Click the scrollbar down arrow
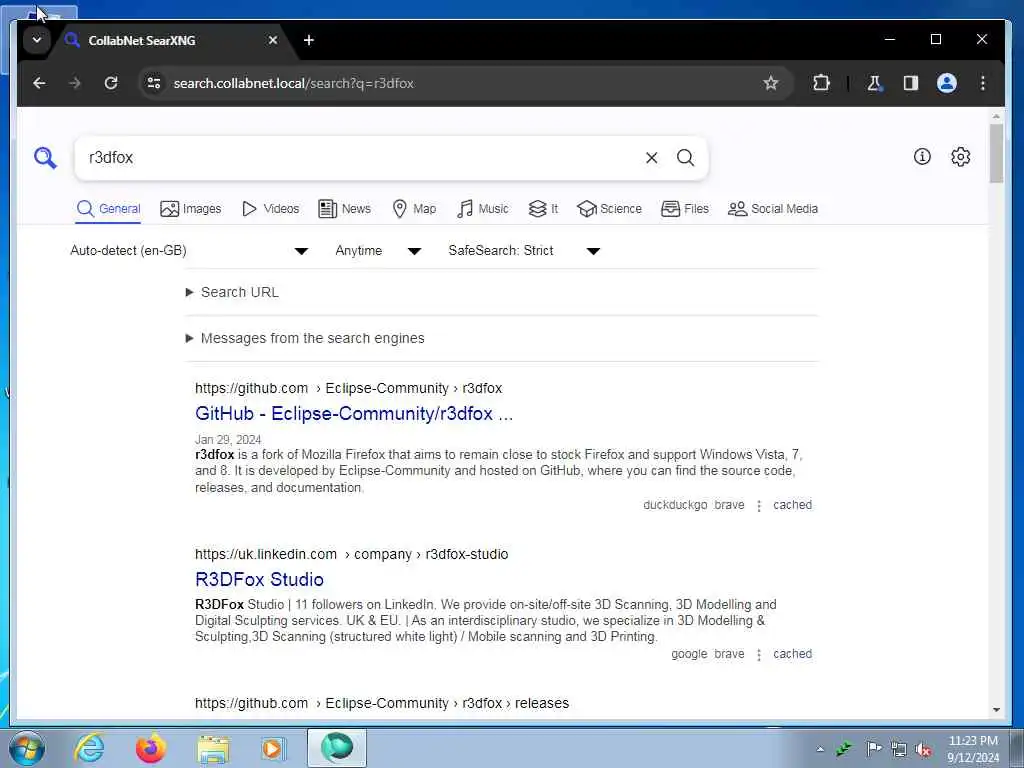1024x768 pixels. 996,710
